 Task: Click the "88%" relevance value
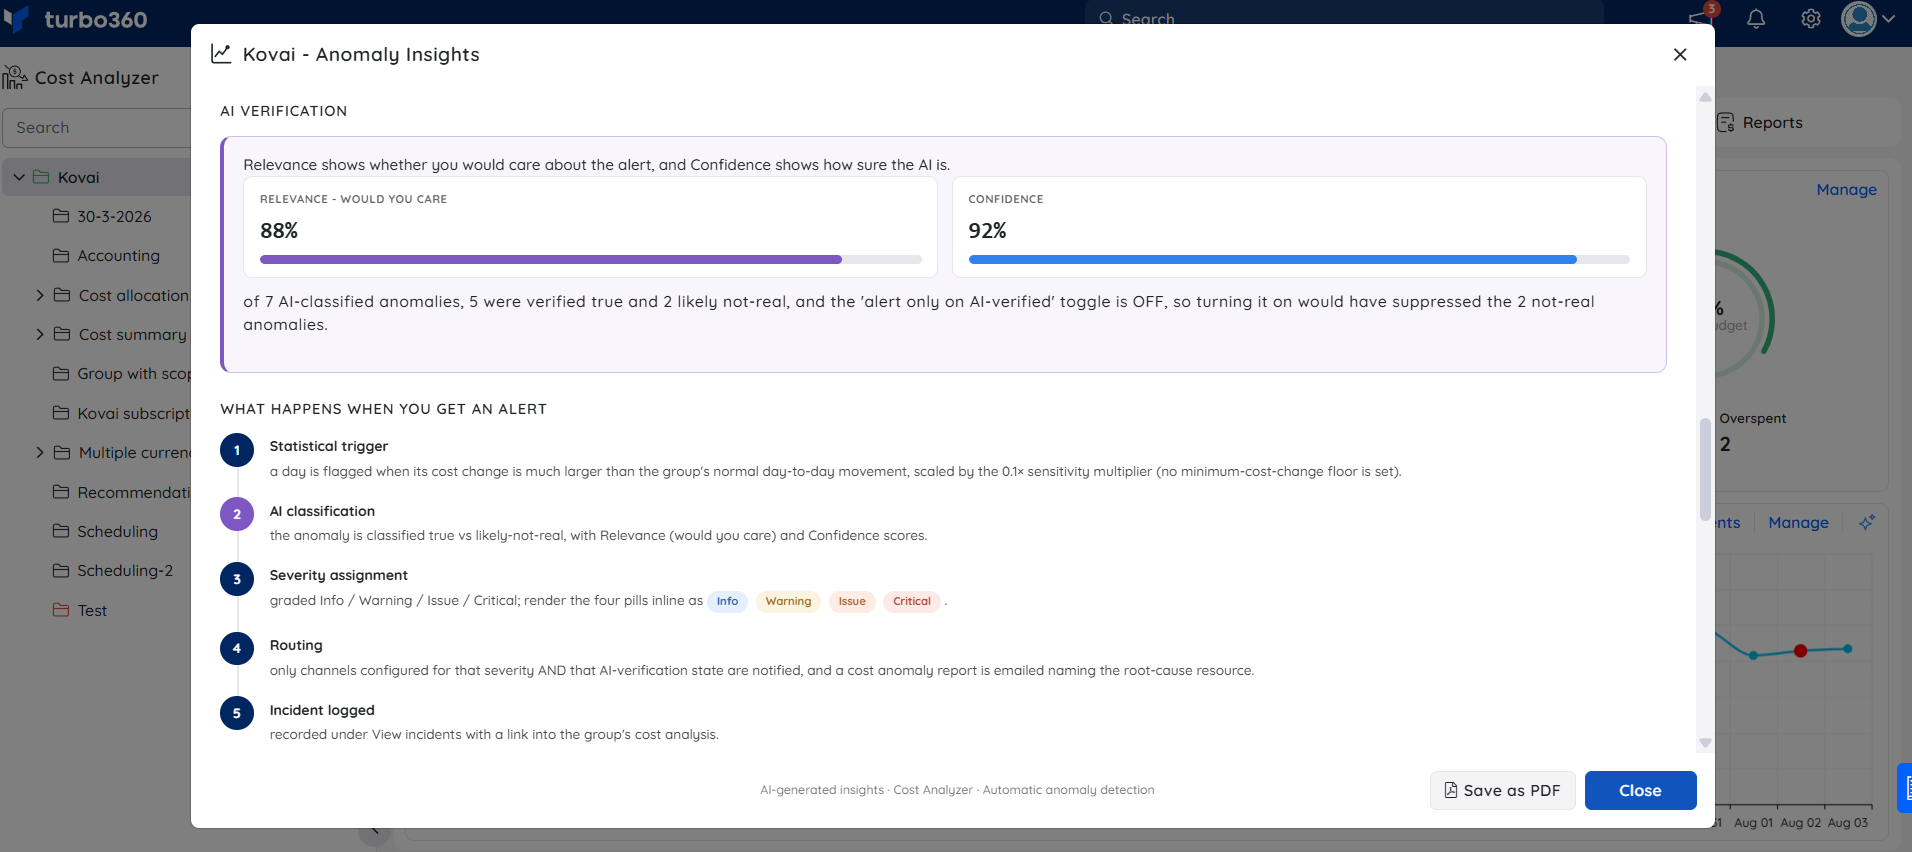[279, 231]
